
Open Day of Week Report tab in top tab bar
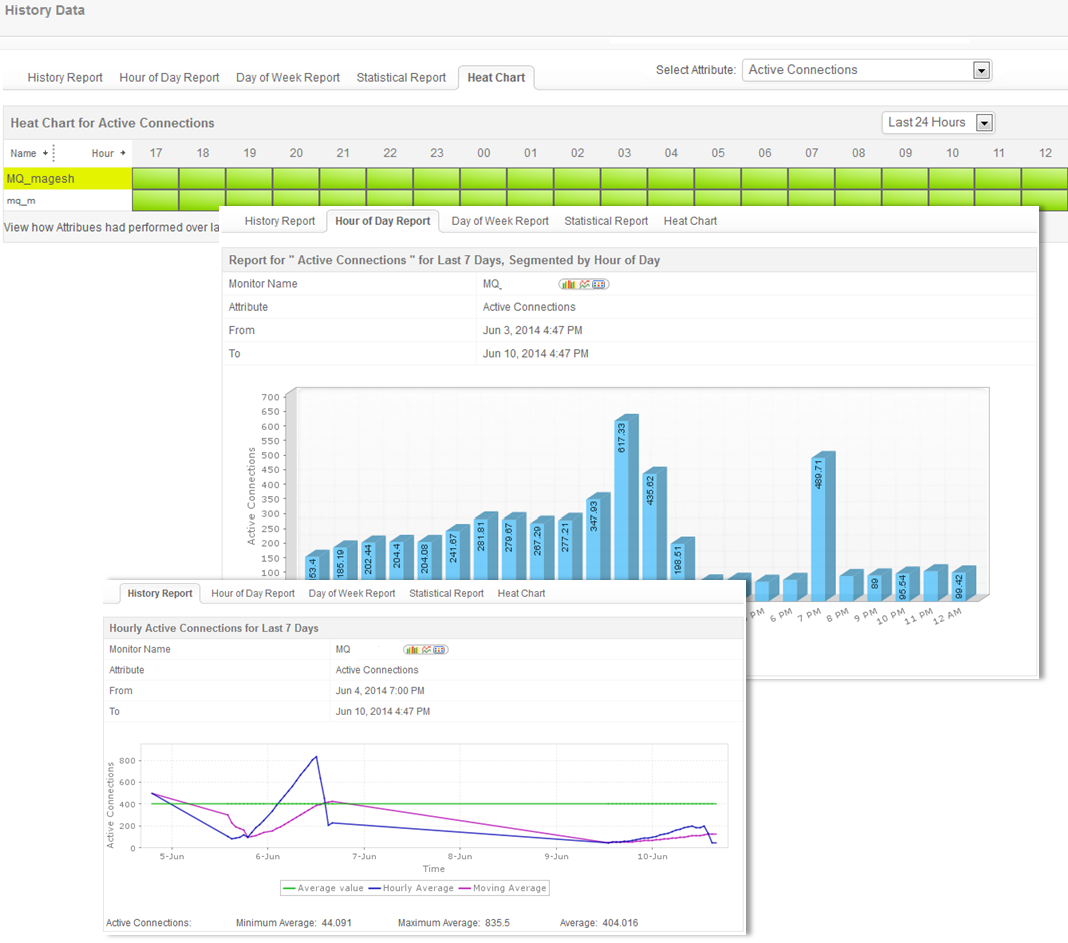click(288, 78)
